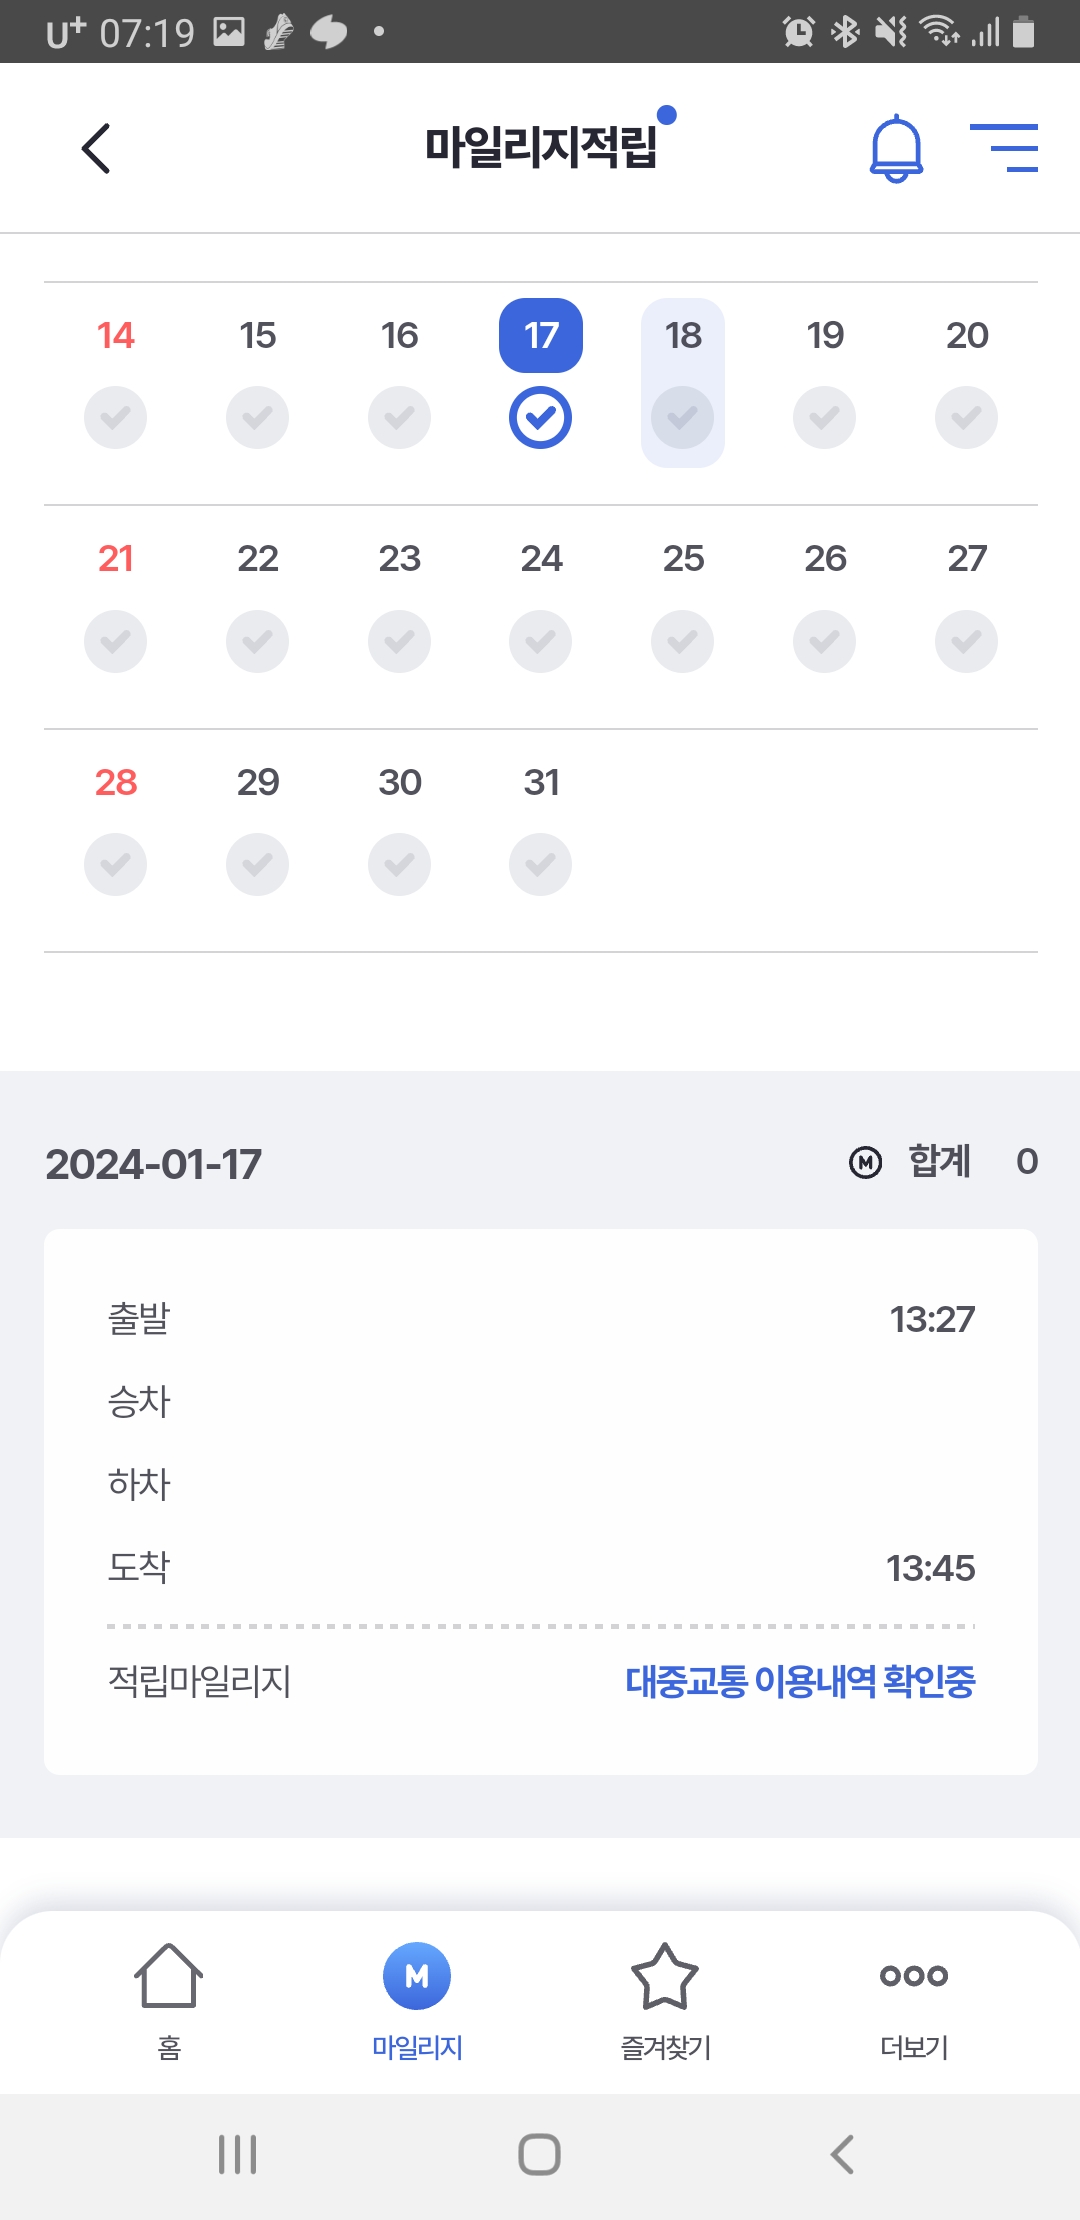Tap the three-circle more icon
The image size is (1080, 2220).
(x=913, y=1976)
